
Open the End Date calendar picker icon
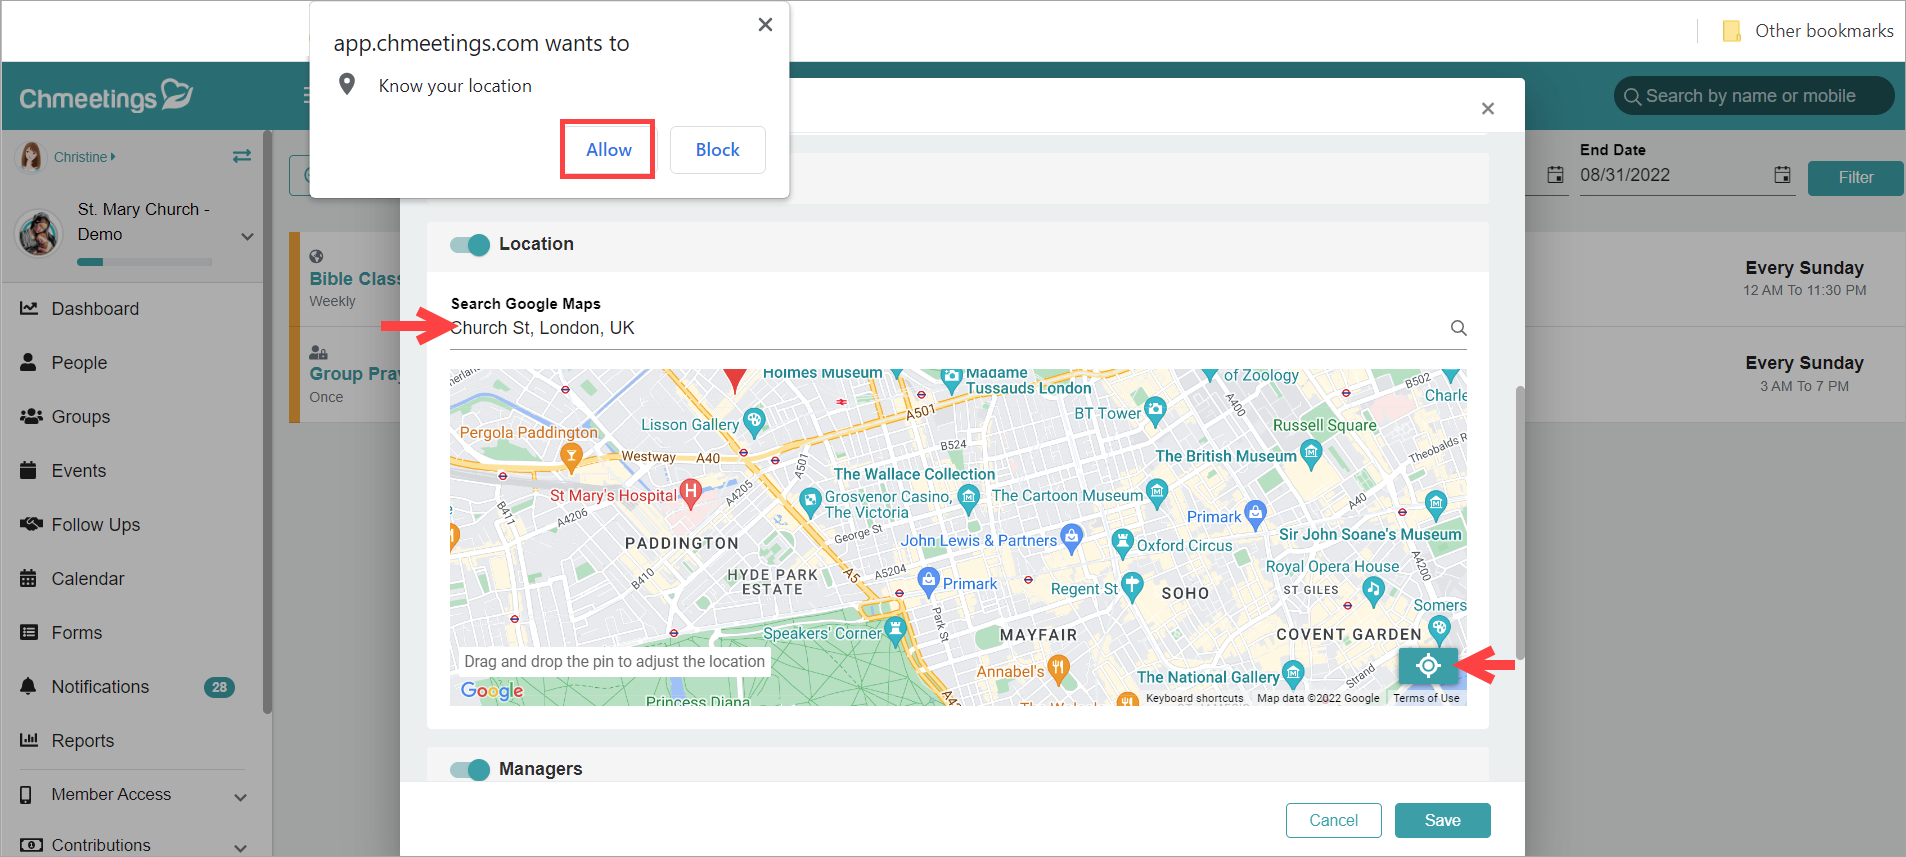pos(1782,175)
